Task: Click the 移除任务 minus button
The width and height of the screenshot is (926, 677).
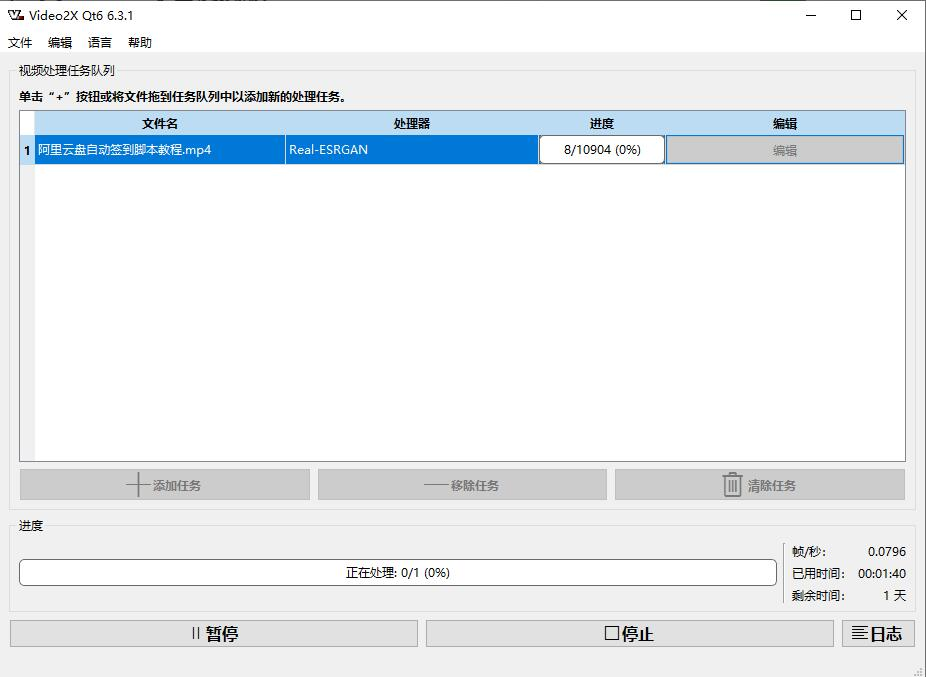Action: [462, 485]
